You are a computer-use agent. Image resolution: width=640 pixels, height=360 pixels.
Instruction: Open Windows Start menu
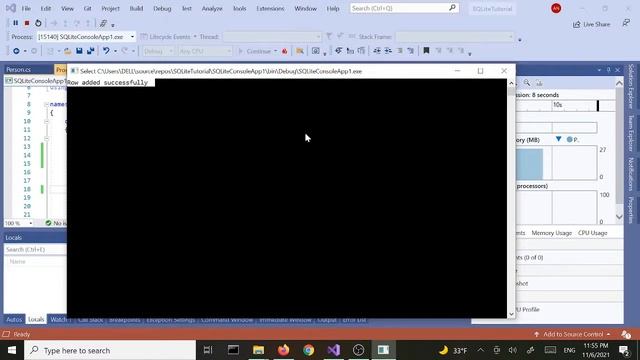pos(12,350)
